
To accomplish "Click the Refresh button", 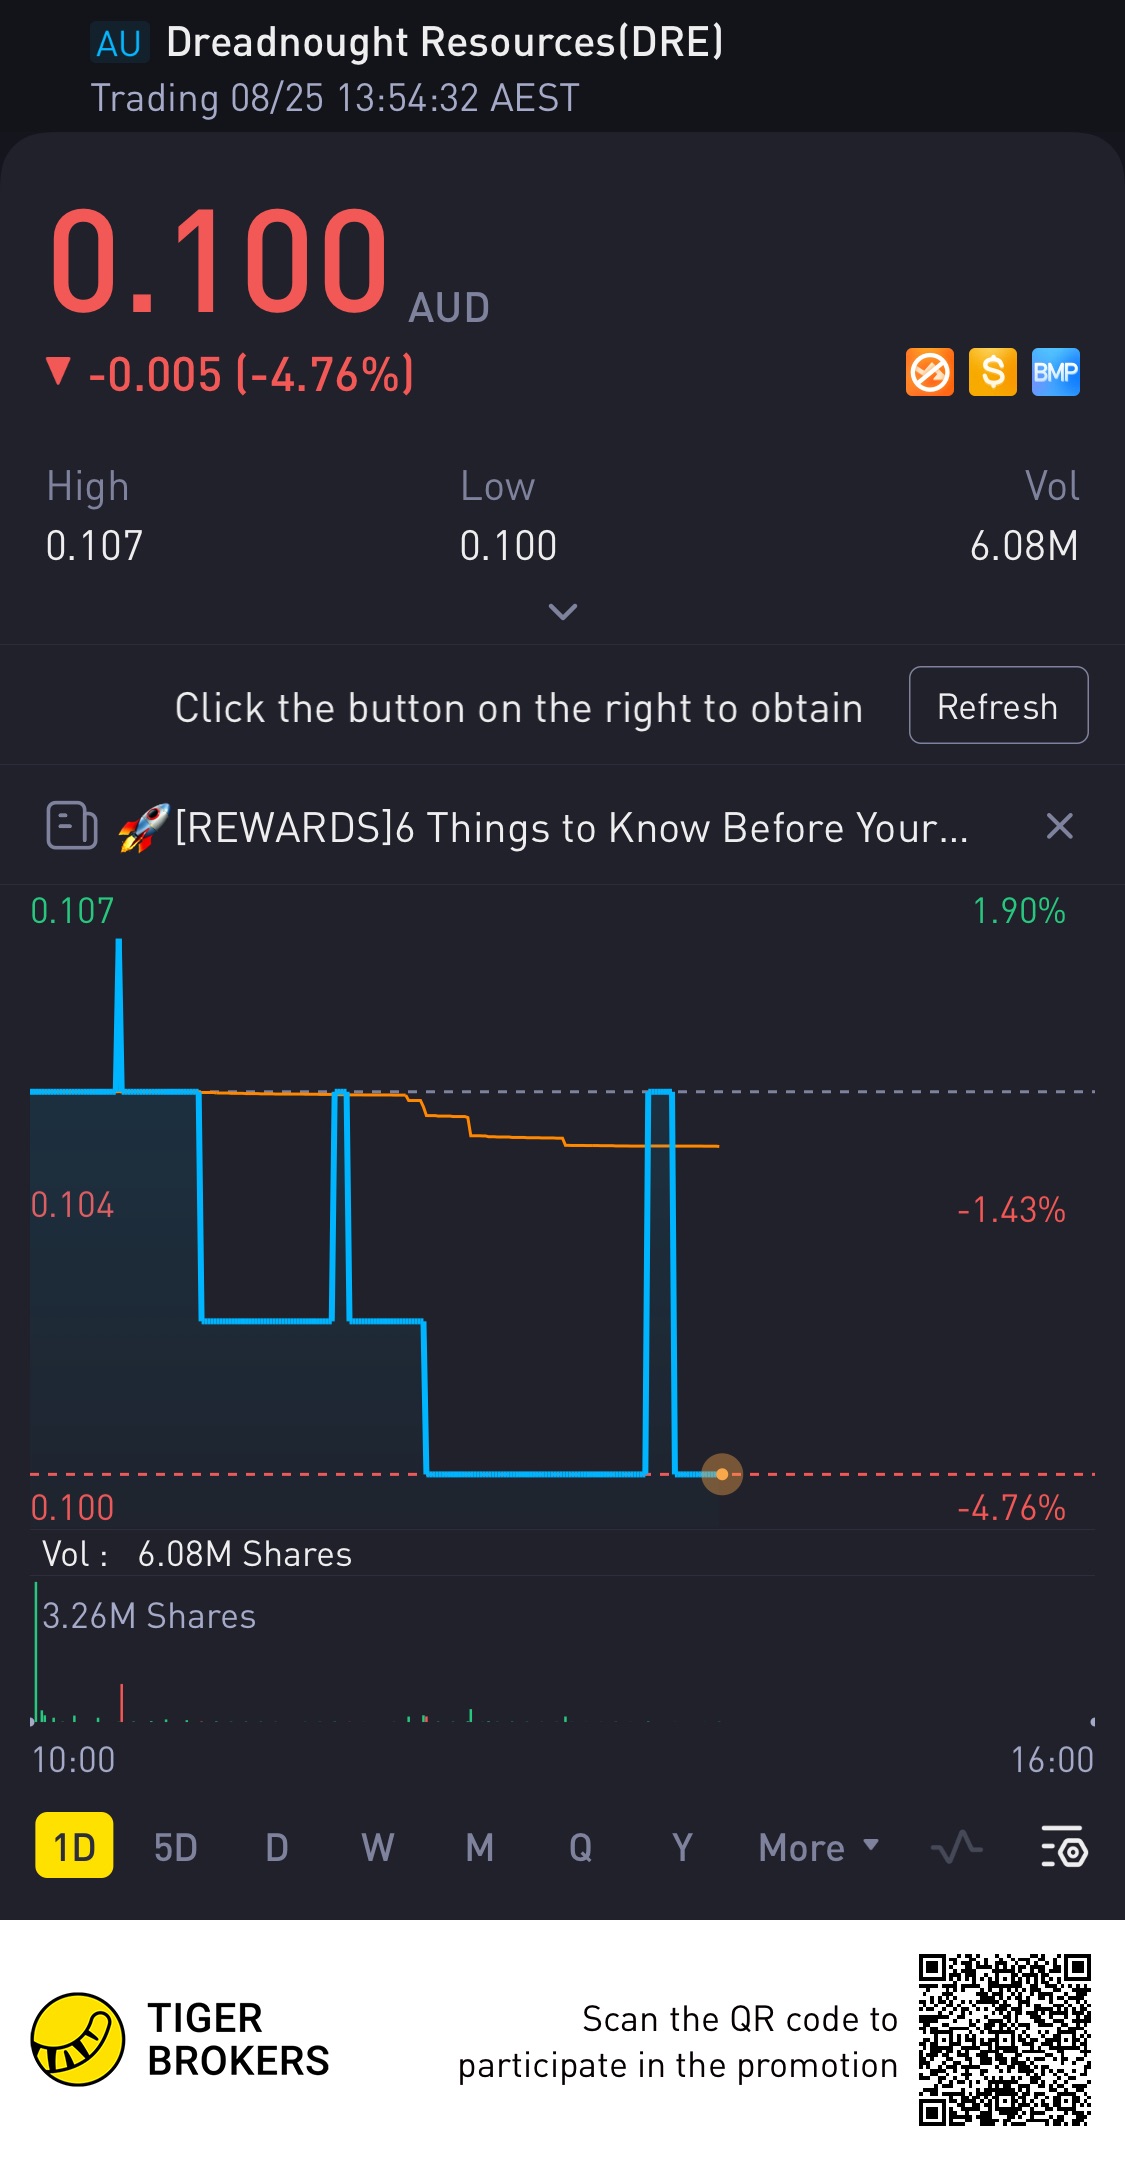I will pyautogui.click(x=998, y=705).
